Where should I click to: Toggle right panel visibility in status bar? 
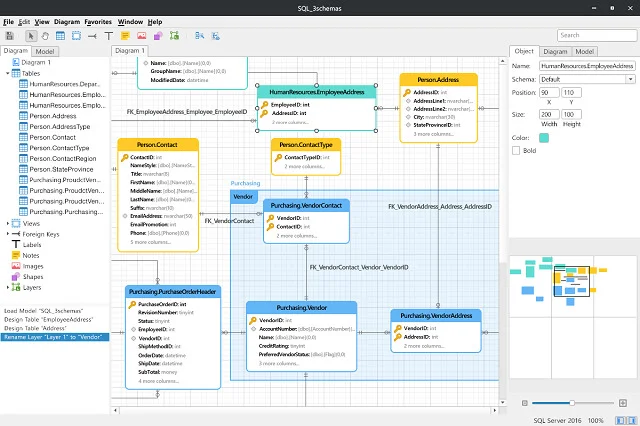click(x=632, y=420)
